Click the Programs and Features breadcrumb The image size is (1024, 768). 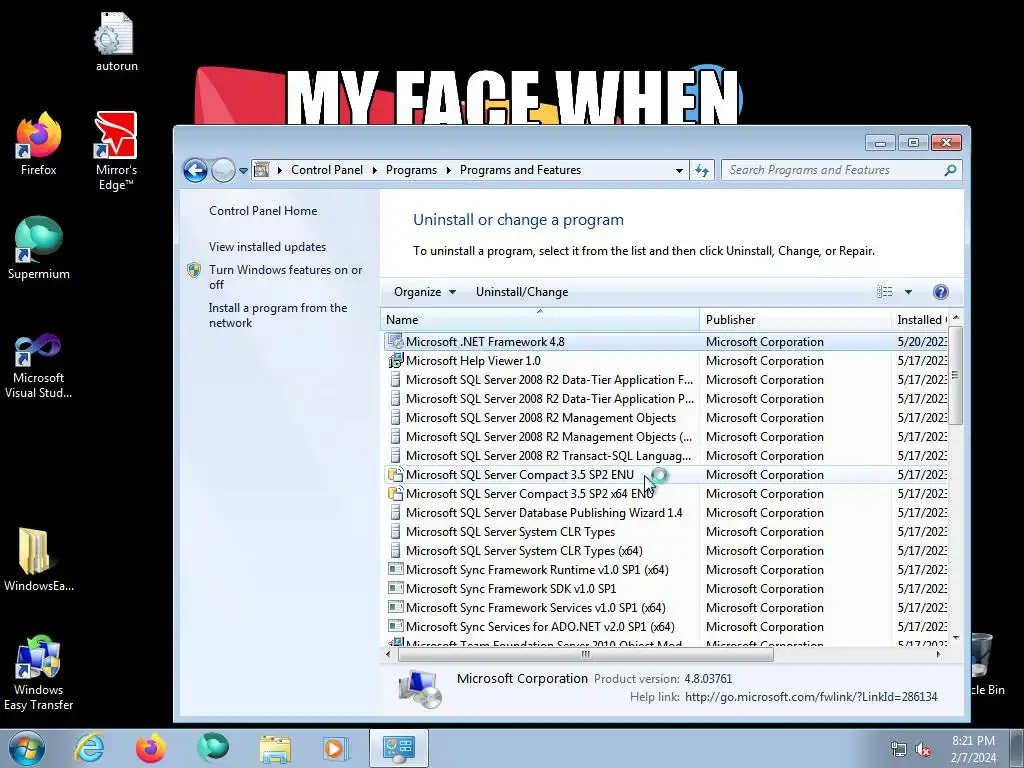point(520,170)
